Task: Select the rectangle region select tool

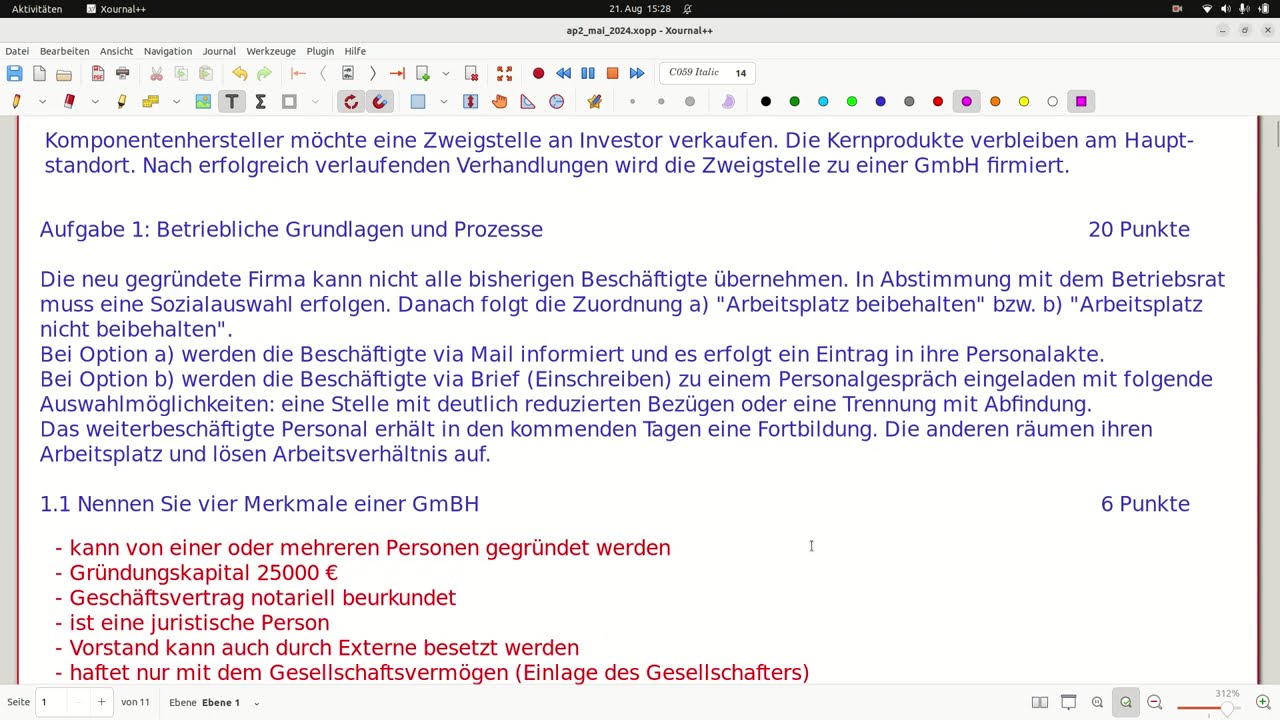Action: (418, 101)
